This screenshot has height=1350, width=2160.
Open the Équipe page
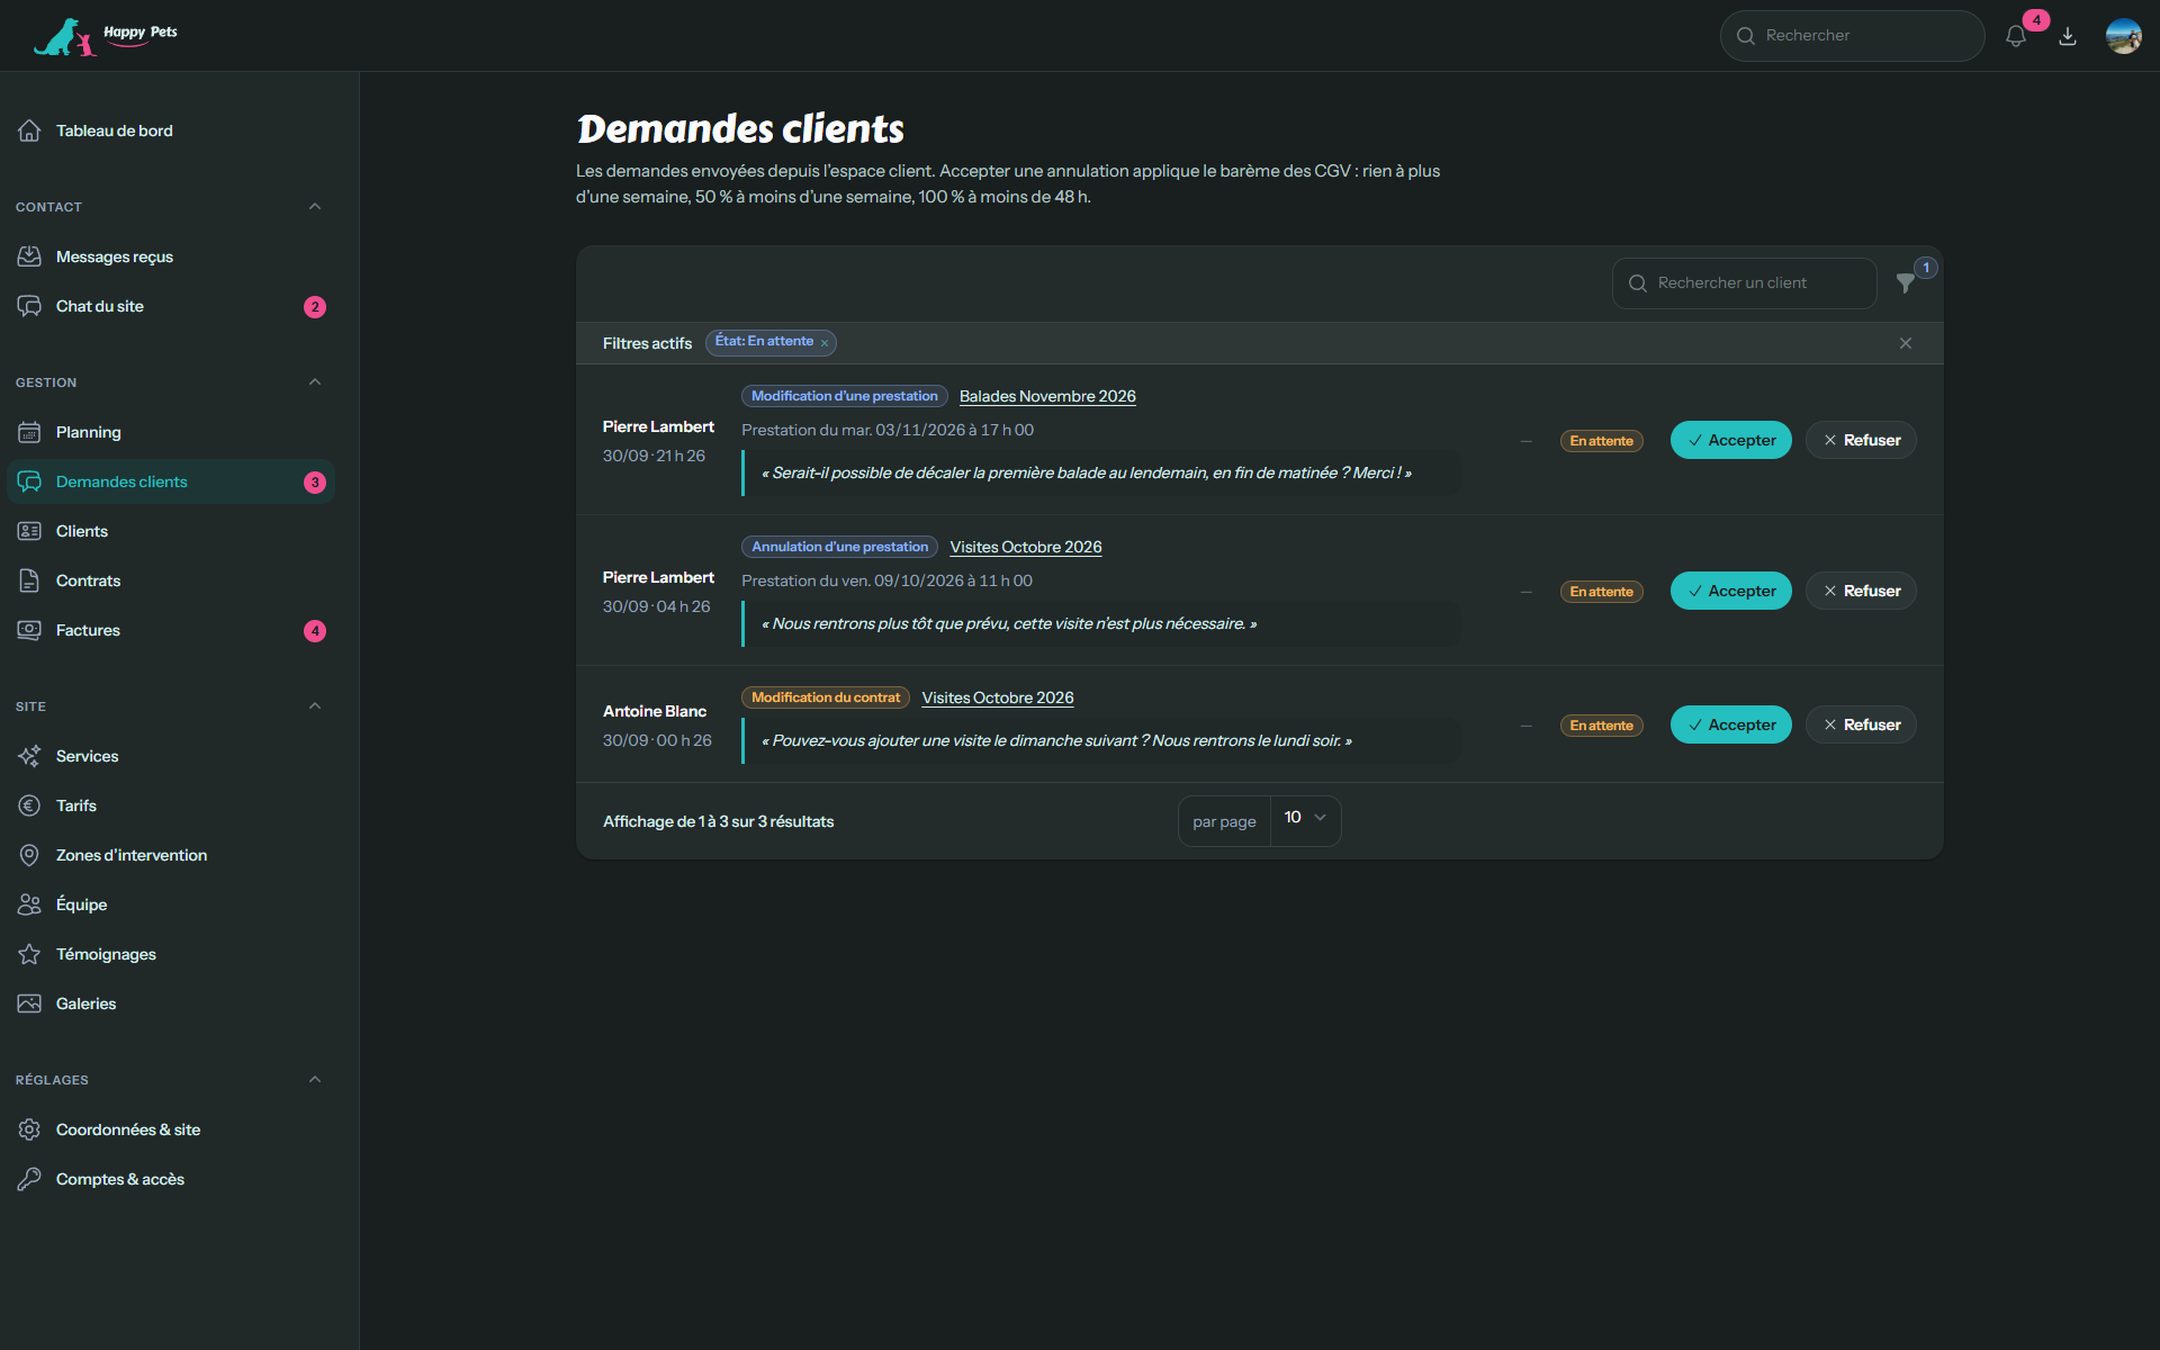(171, 905)
